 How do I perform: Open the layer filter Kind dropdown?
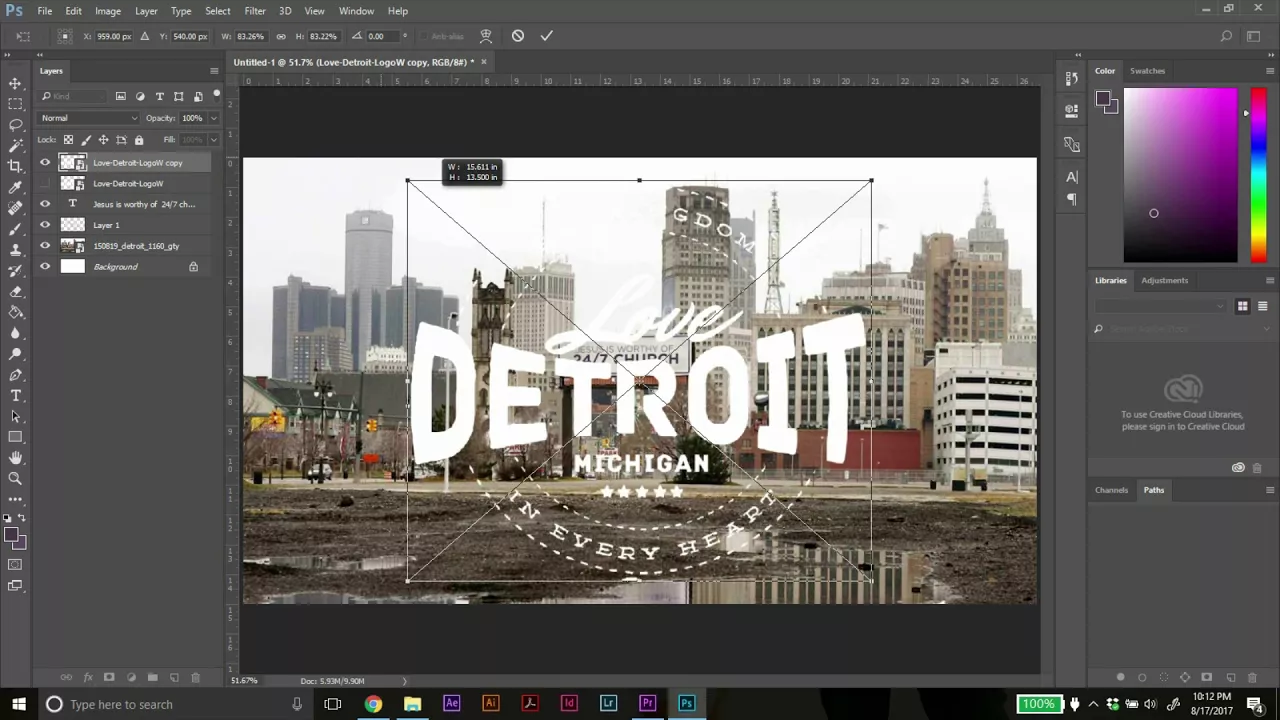pos(73,96)
